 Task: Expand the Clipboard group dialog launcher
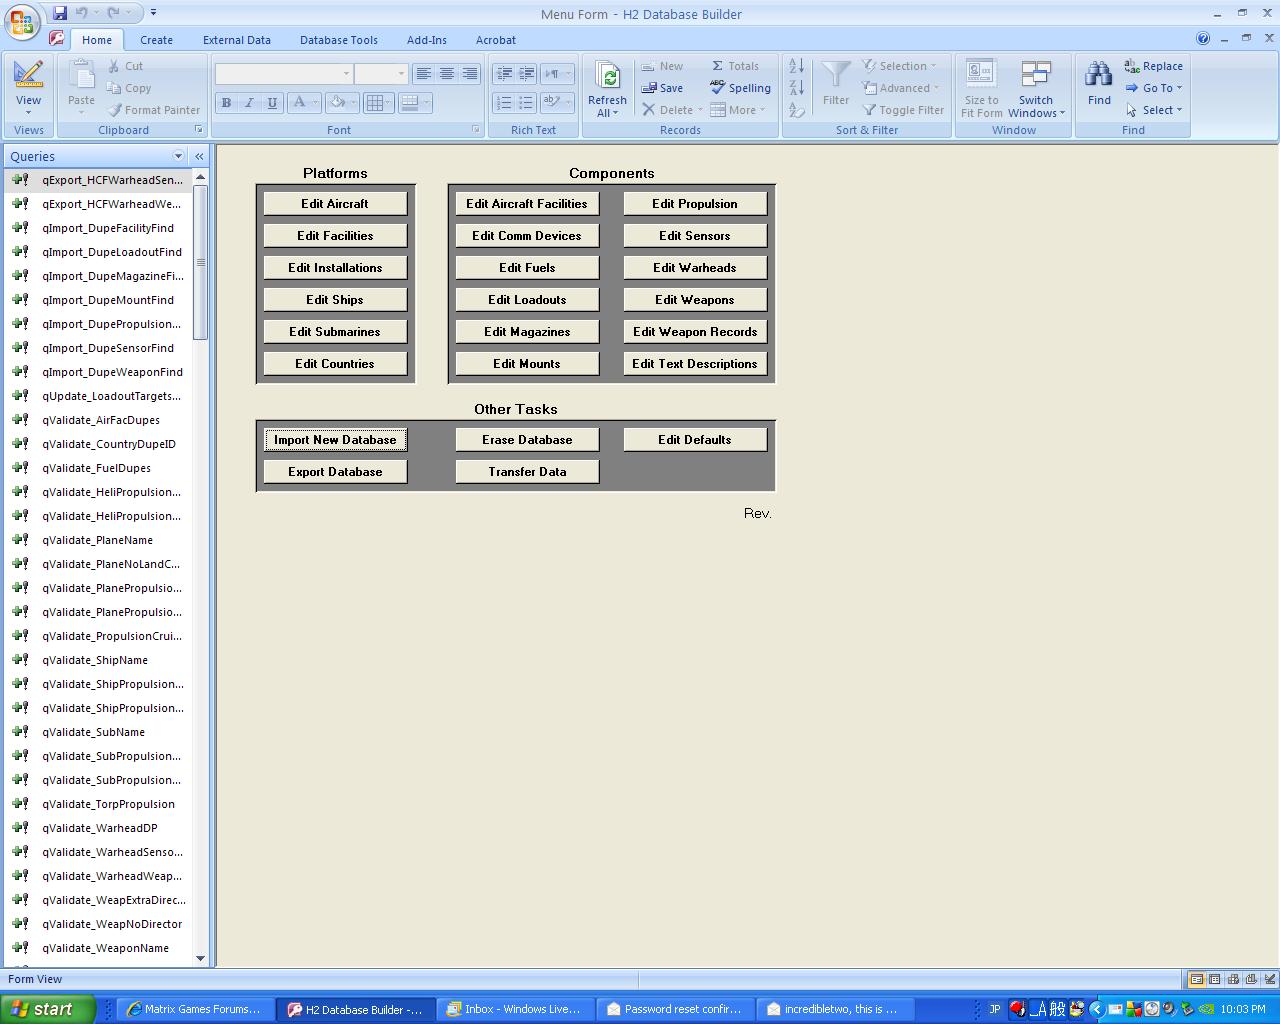(x=198, y=130)
